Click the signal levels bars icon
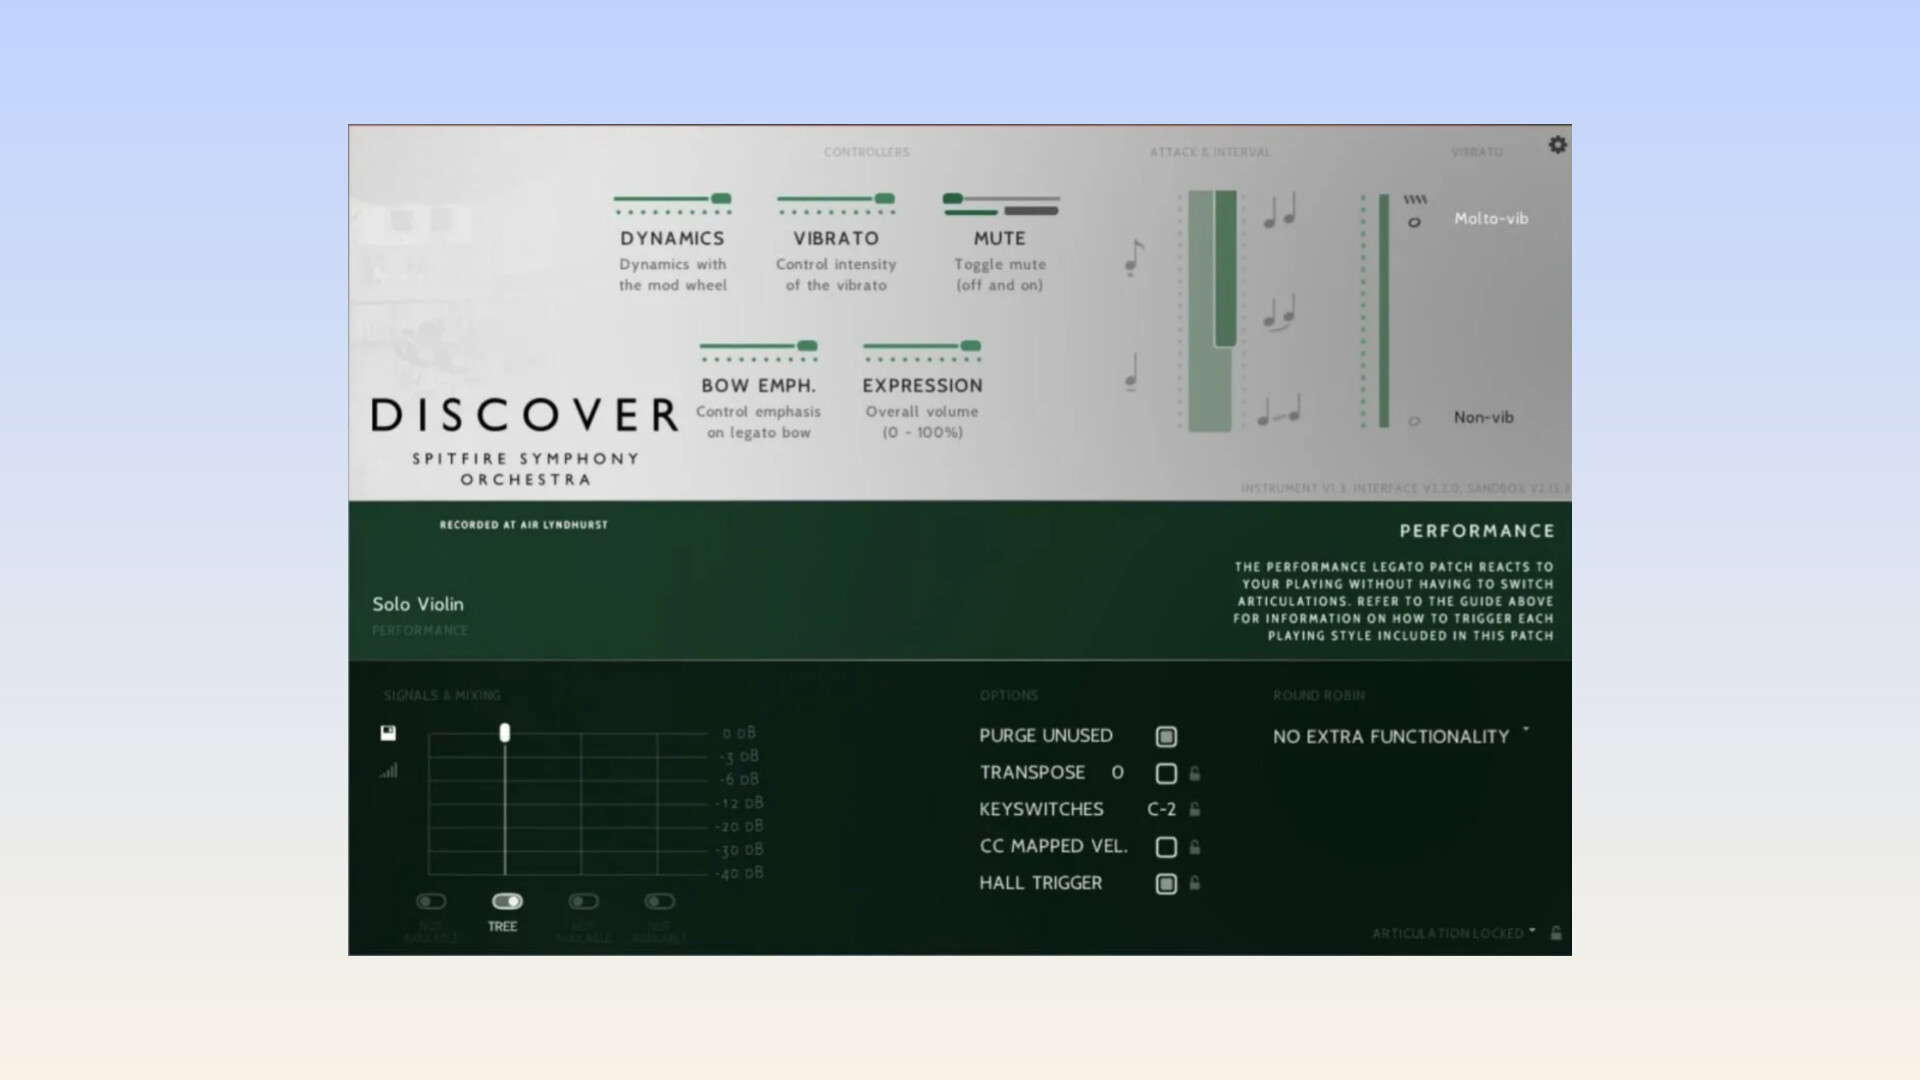1920x1080 pixels. pyautogui.click(x=388, y=770)
